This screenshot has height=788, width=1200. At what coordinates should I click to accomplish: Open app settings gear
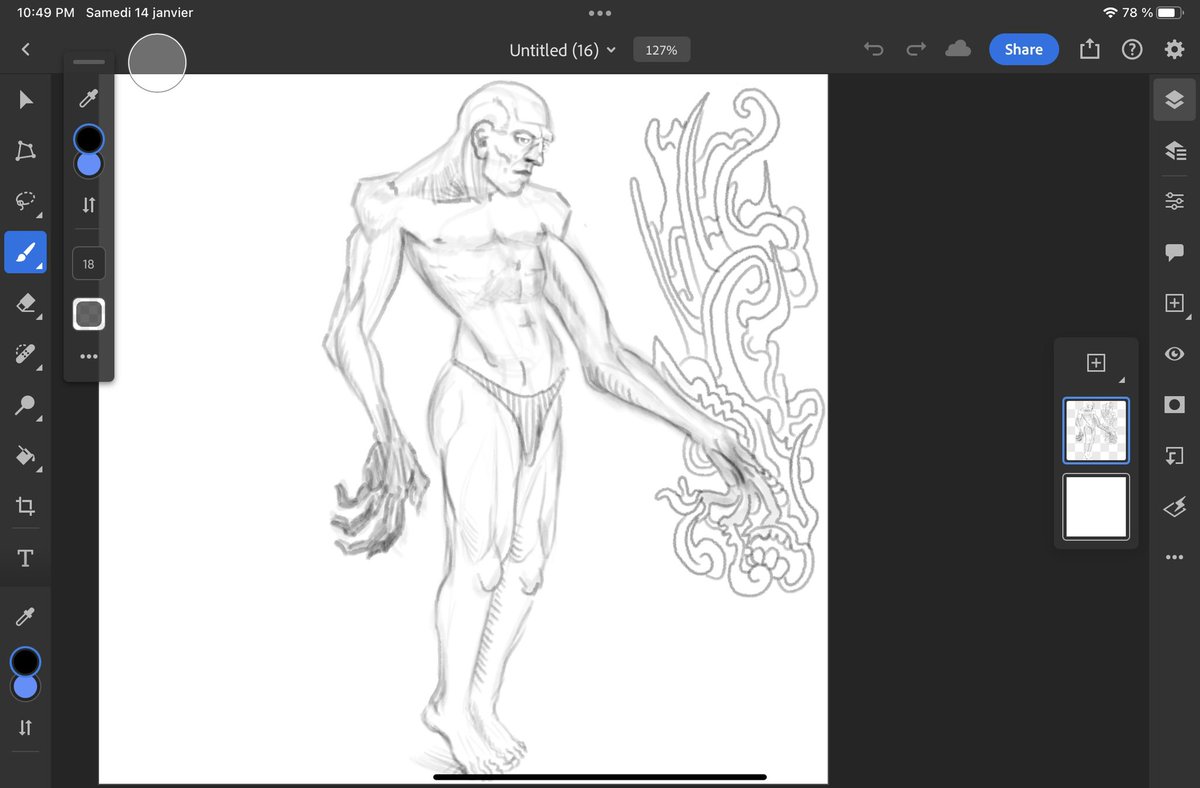(x=1174, y=49)
